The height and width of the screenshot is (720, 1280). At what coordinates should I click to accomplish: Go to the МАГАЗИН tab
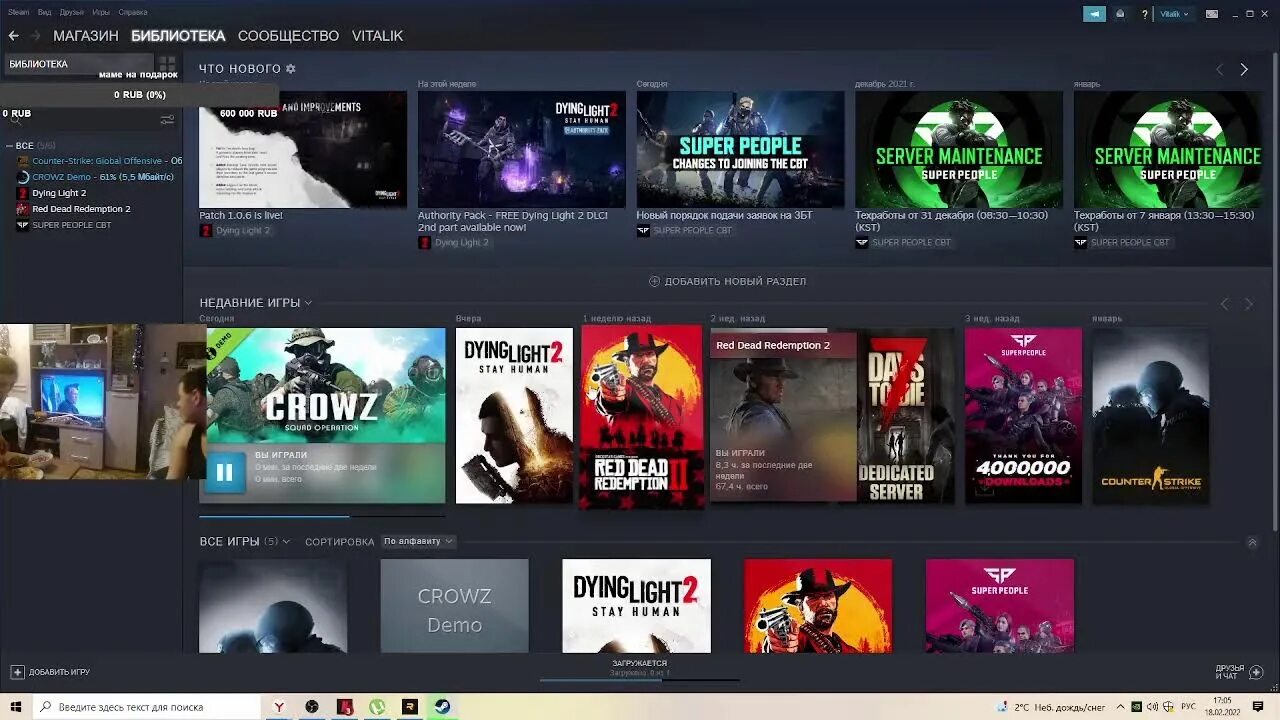click(86, 36)
